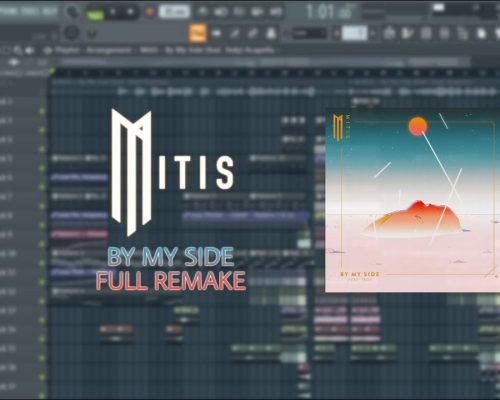Toggle the metronome icon after the tempo box

point(202,12)
